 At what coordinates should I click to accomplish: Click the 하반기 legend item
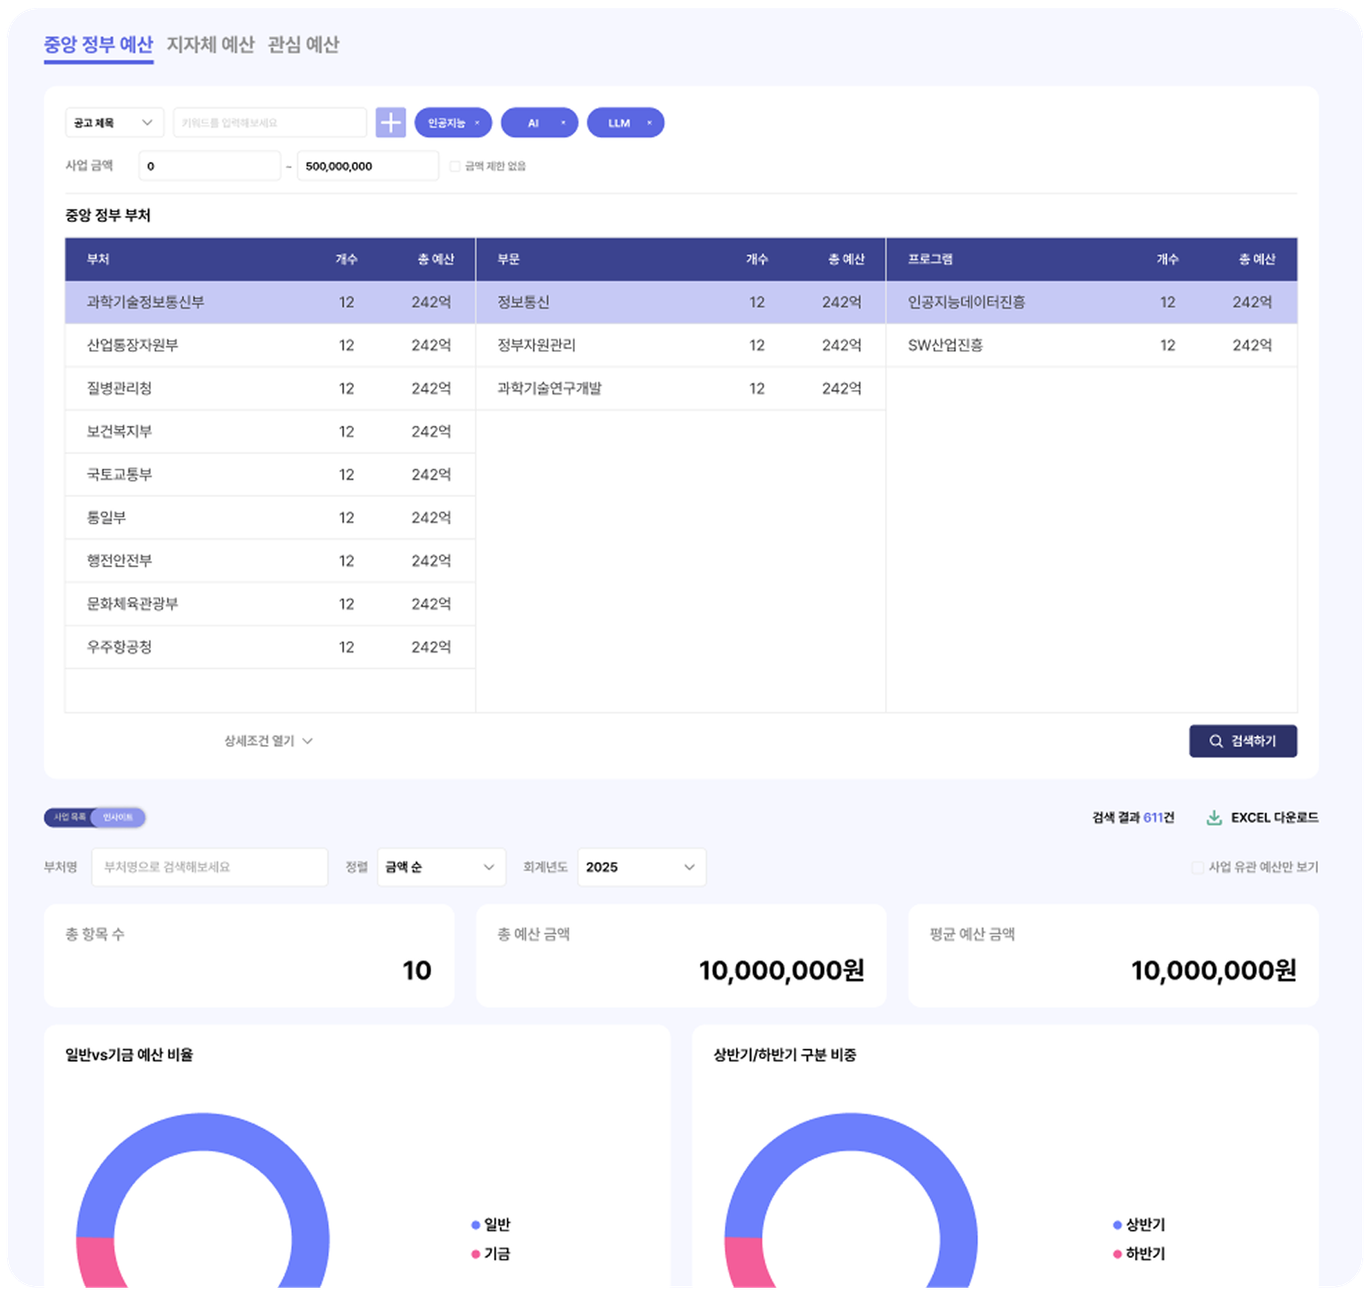1139,1254
